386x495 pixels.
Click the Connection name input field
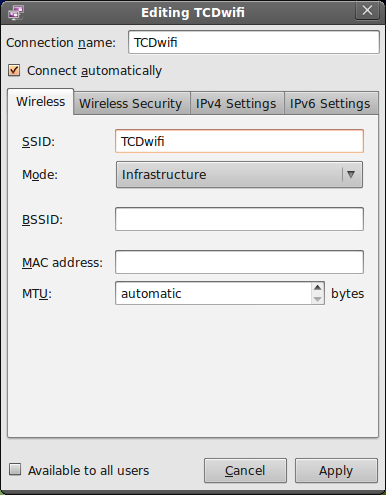coord(254,42)
